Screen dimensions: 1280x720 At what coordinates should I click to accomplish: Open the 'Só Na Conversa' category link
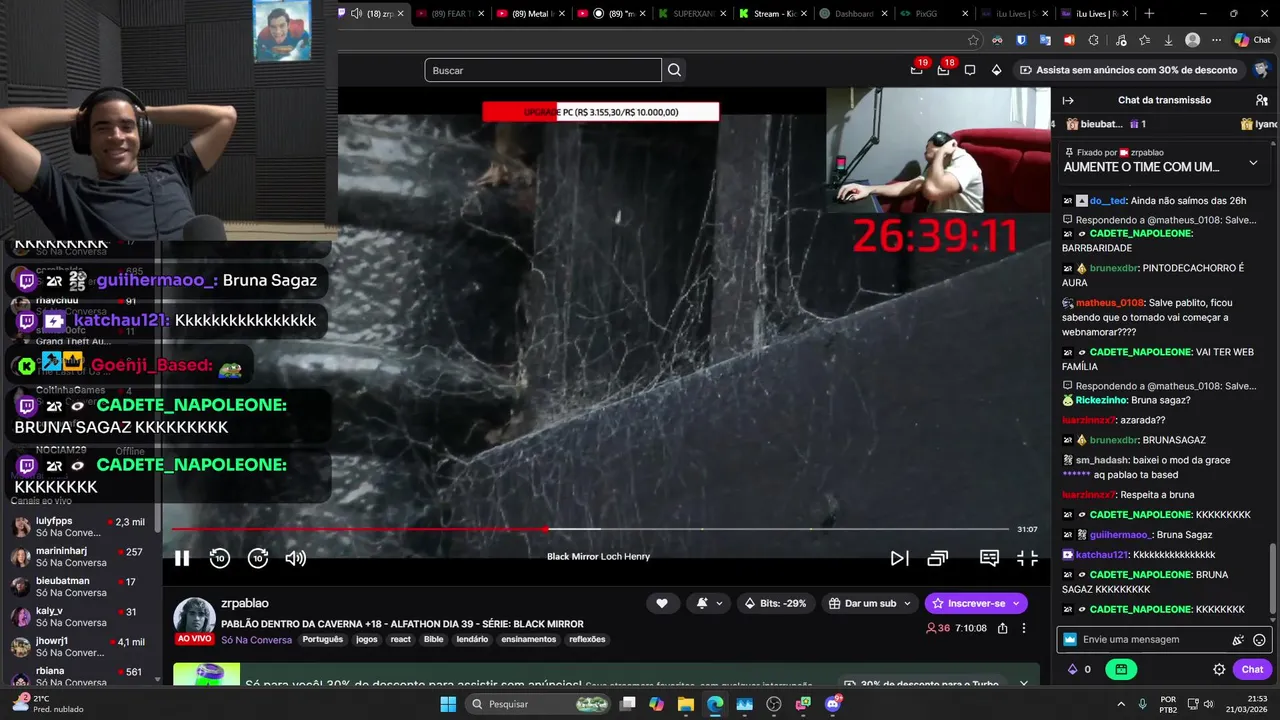(257, 640)
